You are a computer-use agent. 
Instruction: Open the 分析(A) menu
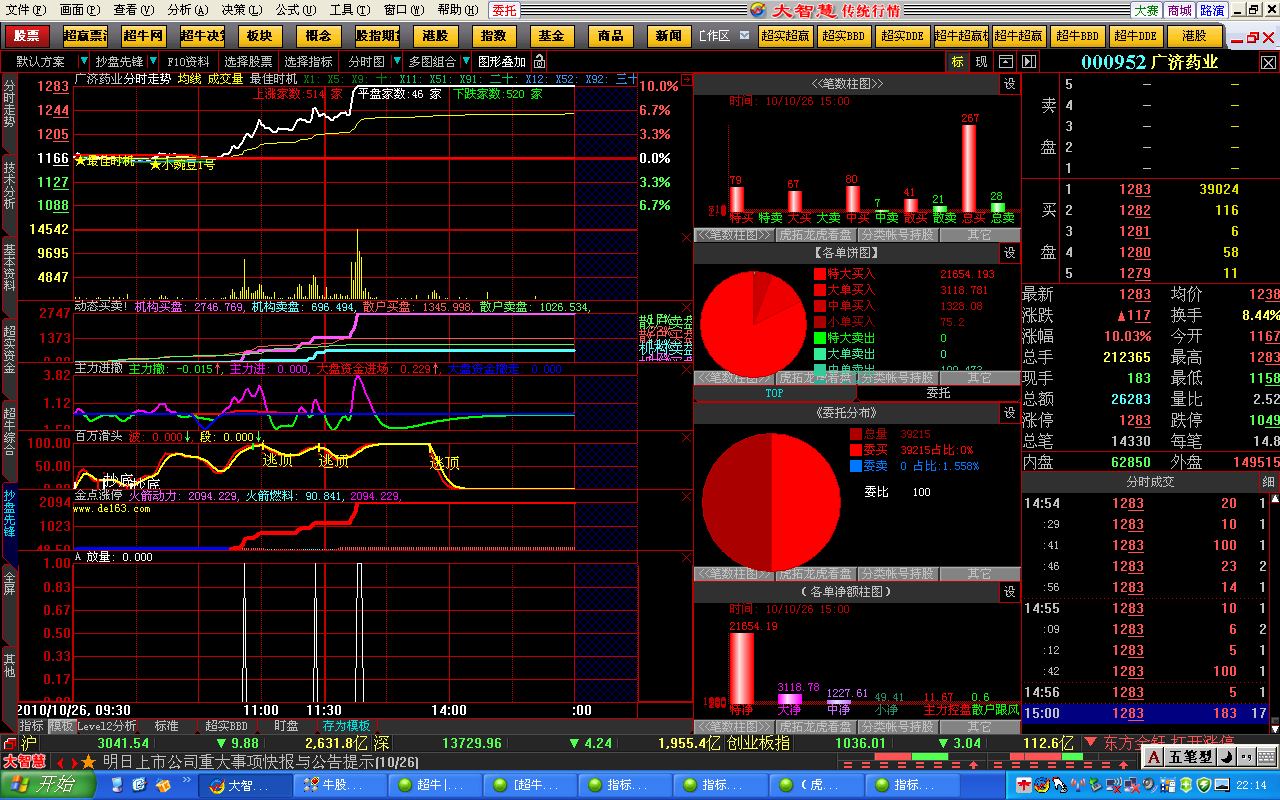point(188,10)
